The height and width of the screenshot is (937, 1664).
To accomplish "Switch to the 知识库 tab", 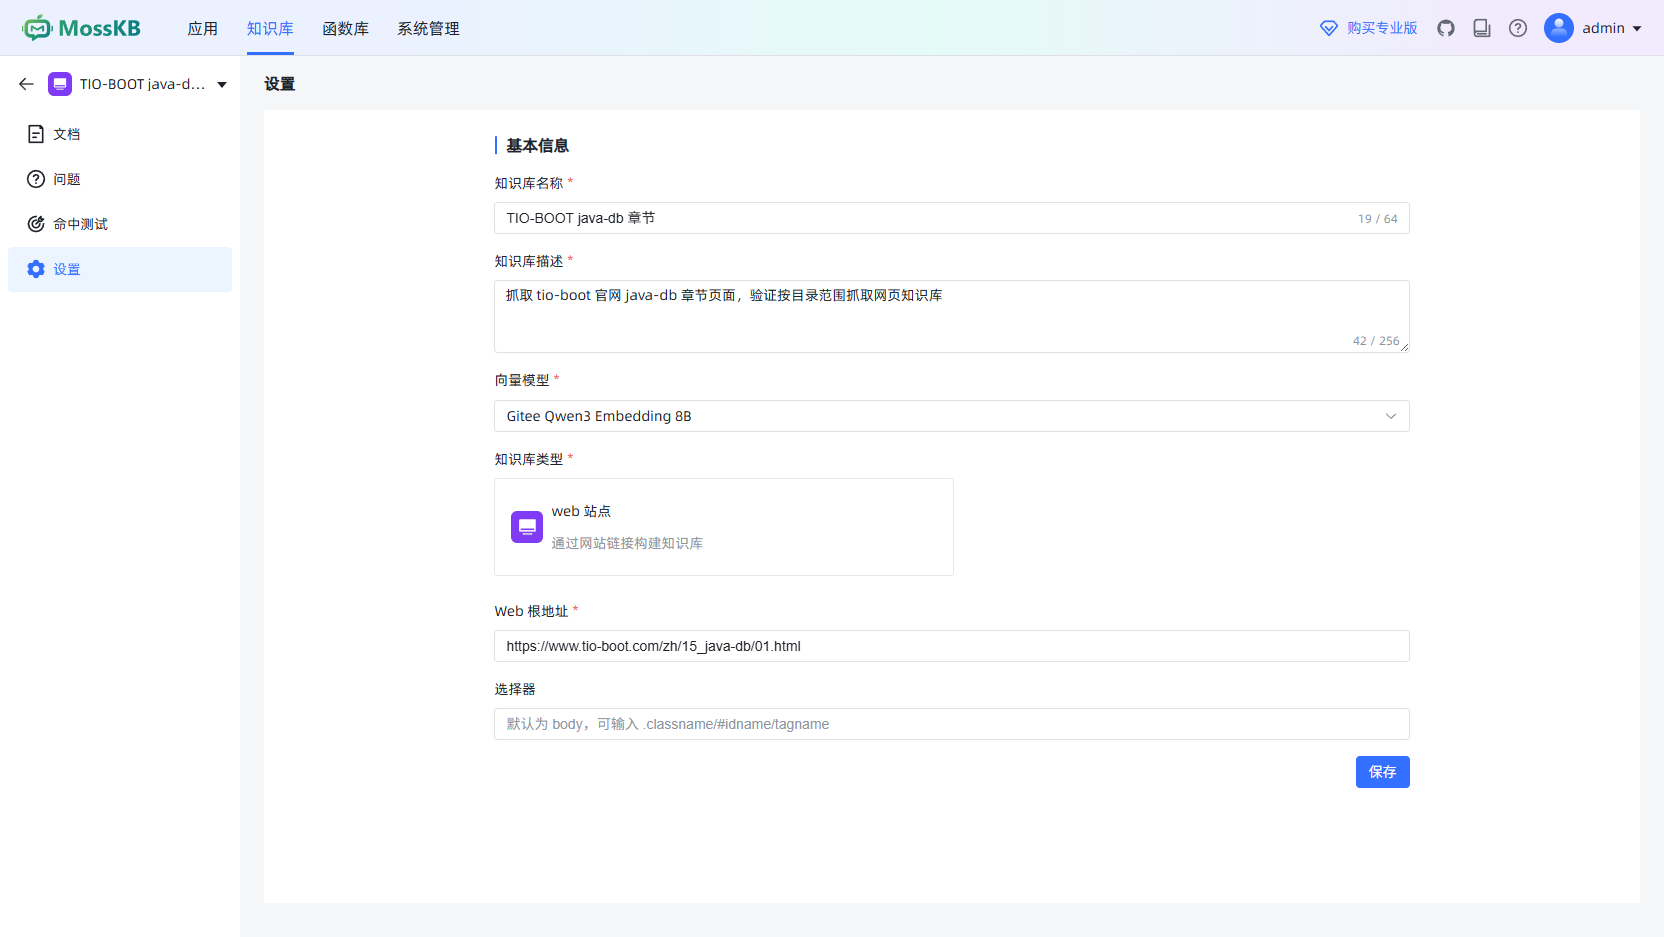I will click(x=270, y=29).
